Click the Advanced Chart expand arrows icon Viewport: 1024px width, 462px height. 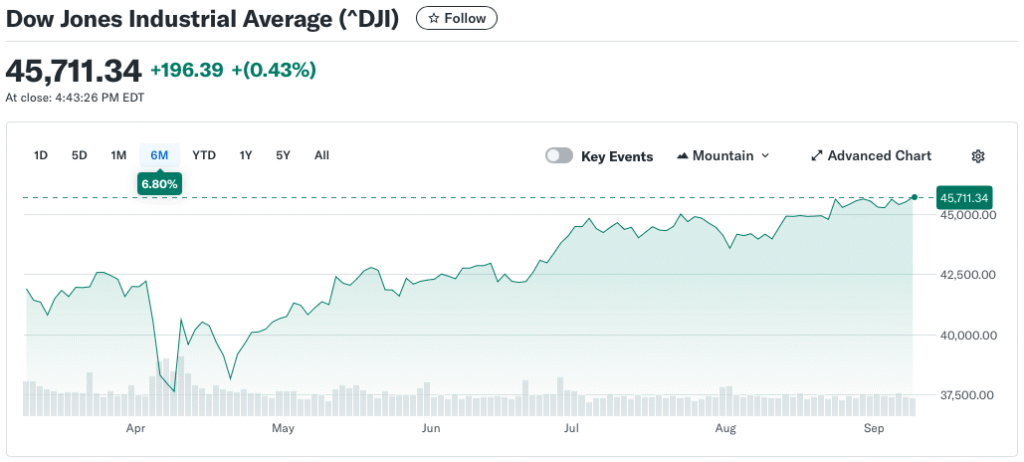point(816,156)
